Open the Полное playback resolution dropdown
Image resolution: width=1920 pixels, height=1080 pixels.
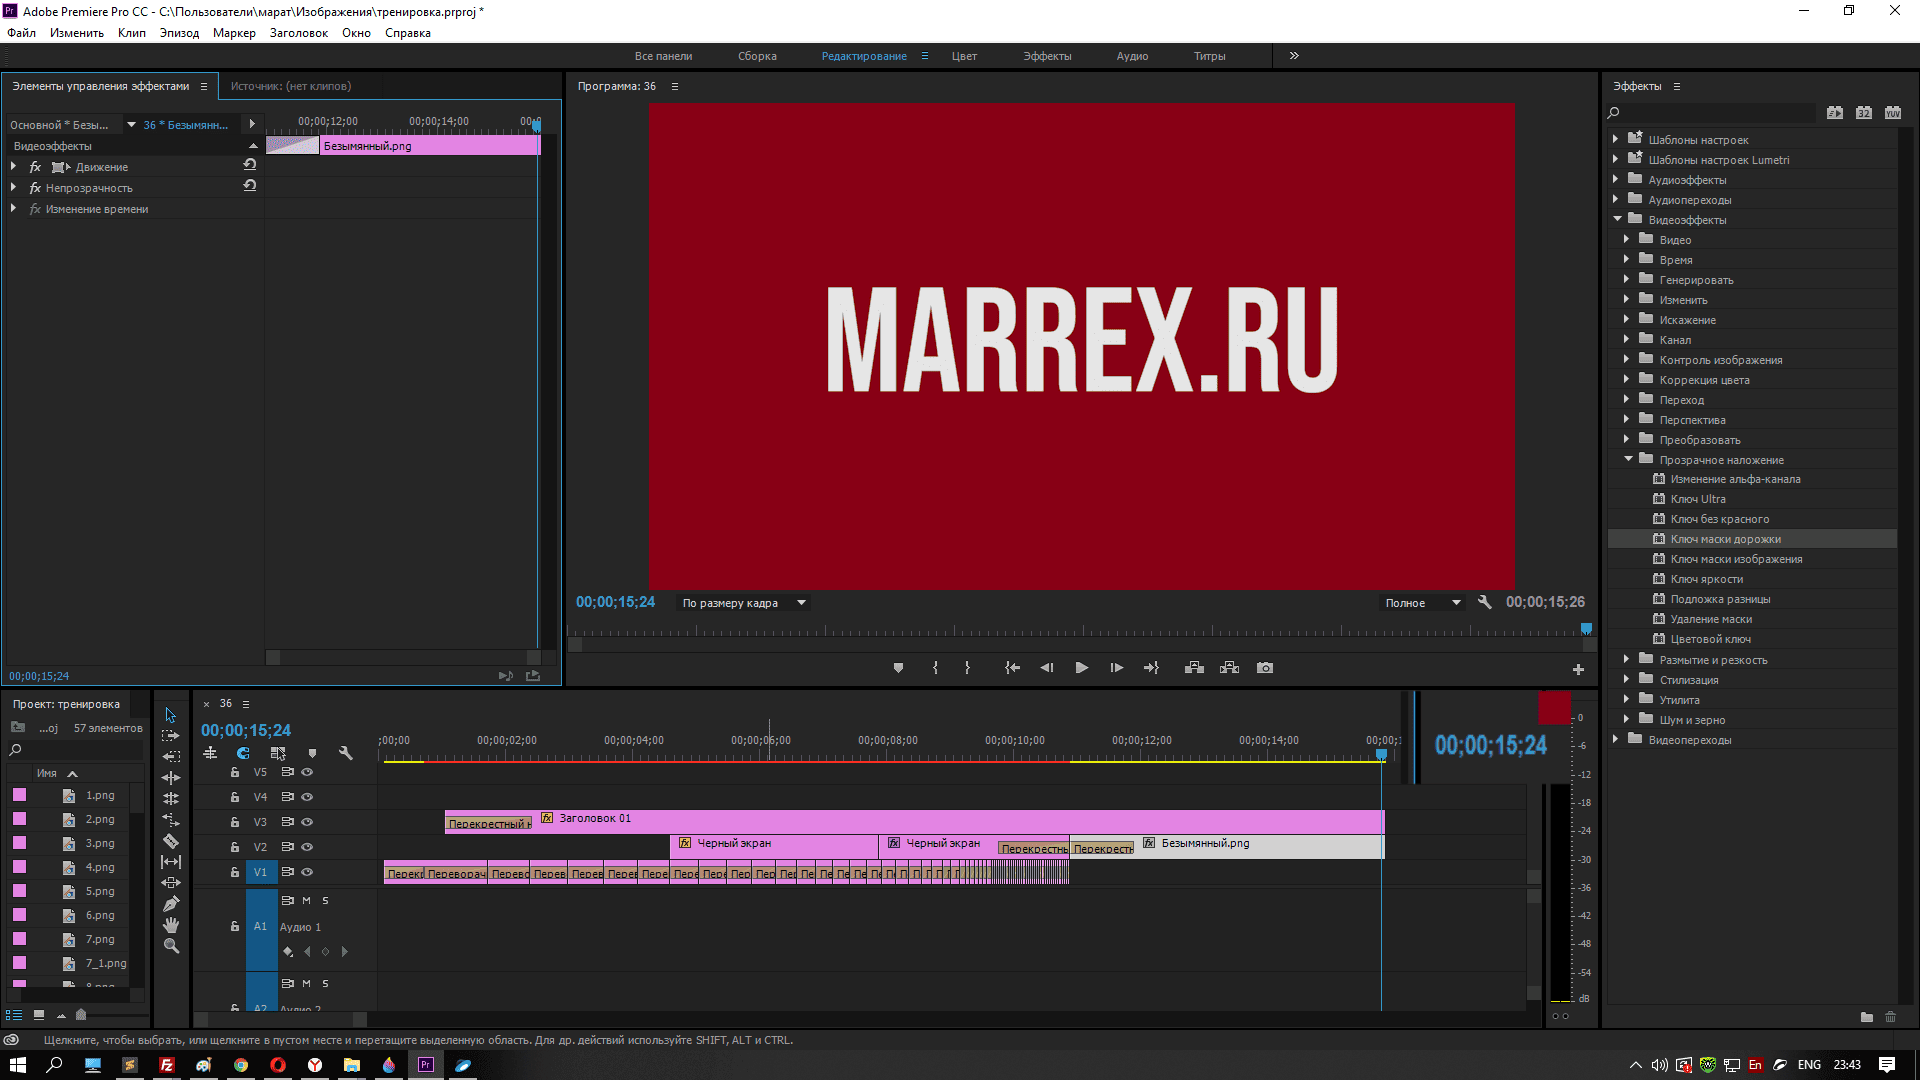[1422, 603]
